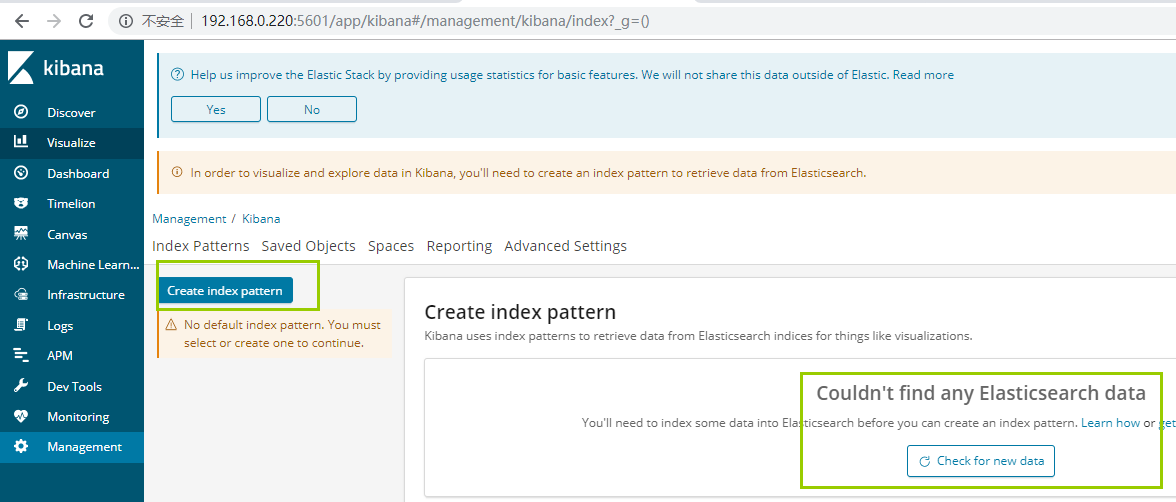Click the Dashboard gauge icon
This screenshot has width=1176, height=502.
click(21, 173)
